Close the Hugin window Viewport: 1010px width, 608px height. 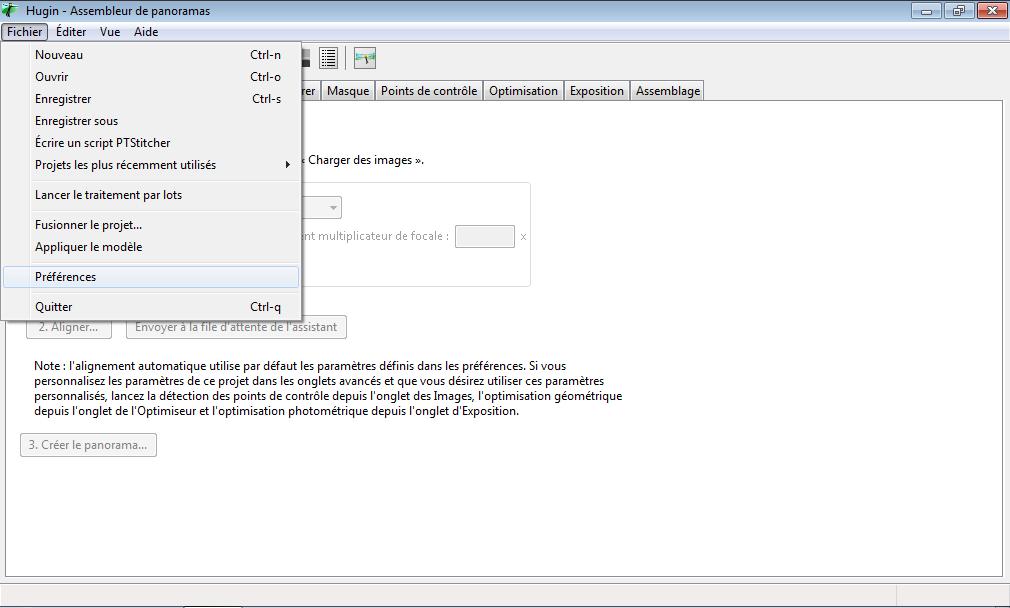click(992, 11)
